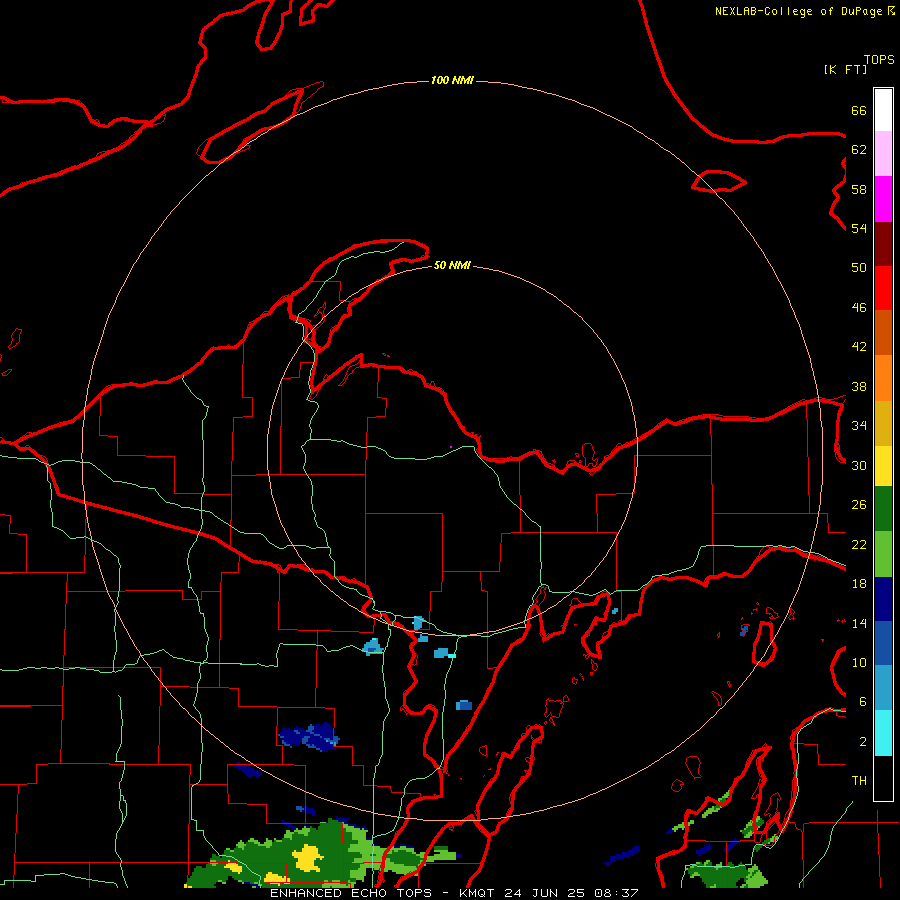Viewport: 900px width, 900px height.
Task: Click the legend value 30
Action: [859, 465]
